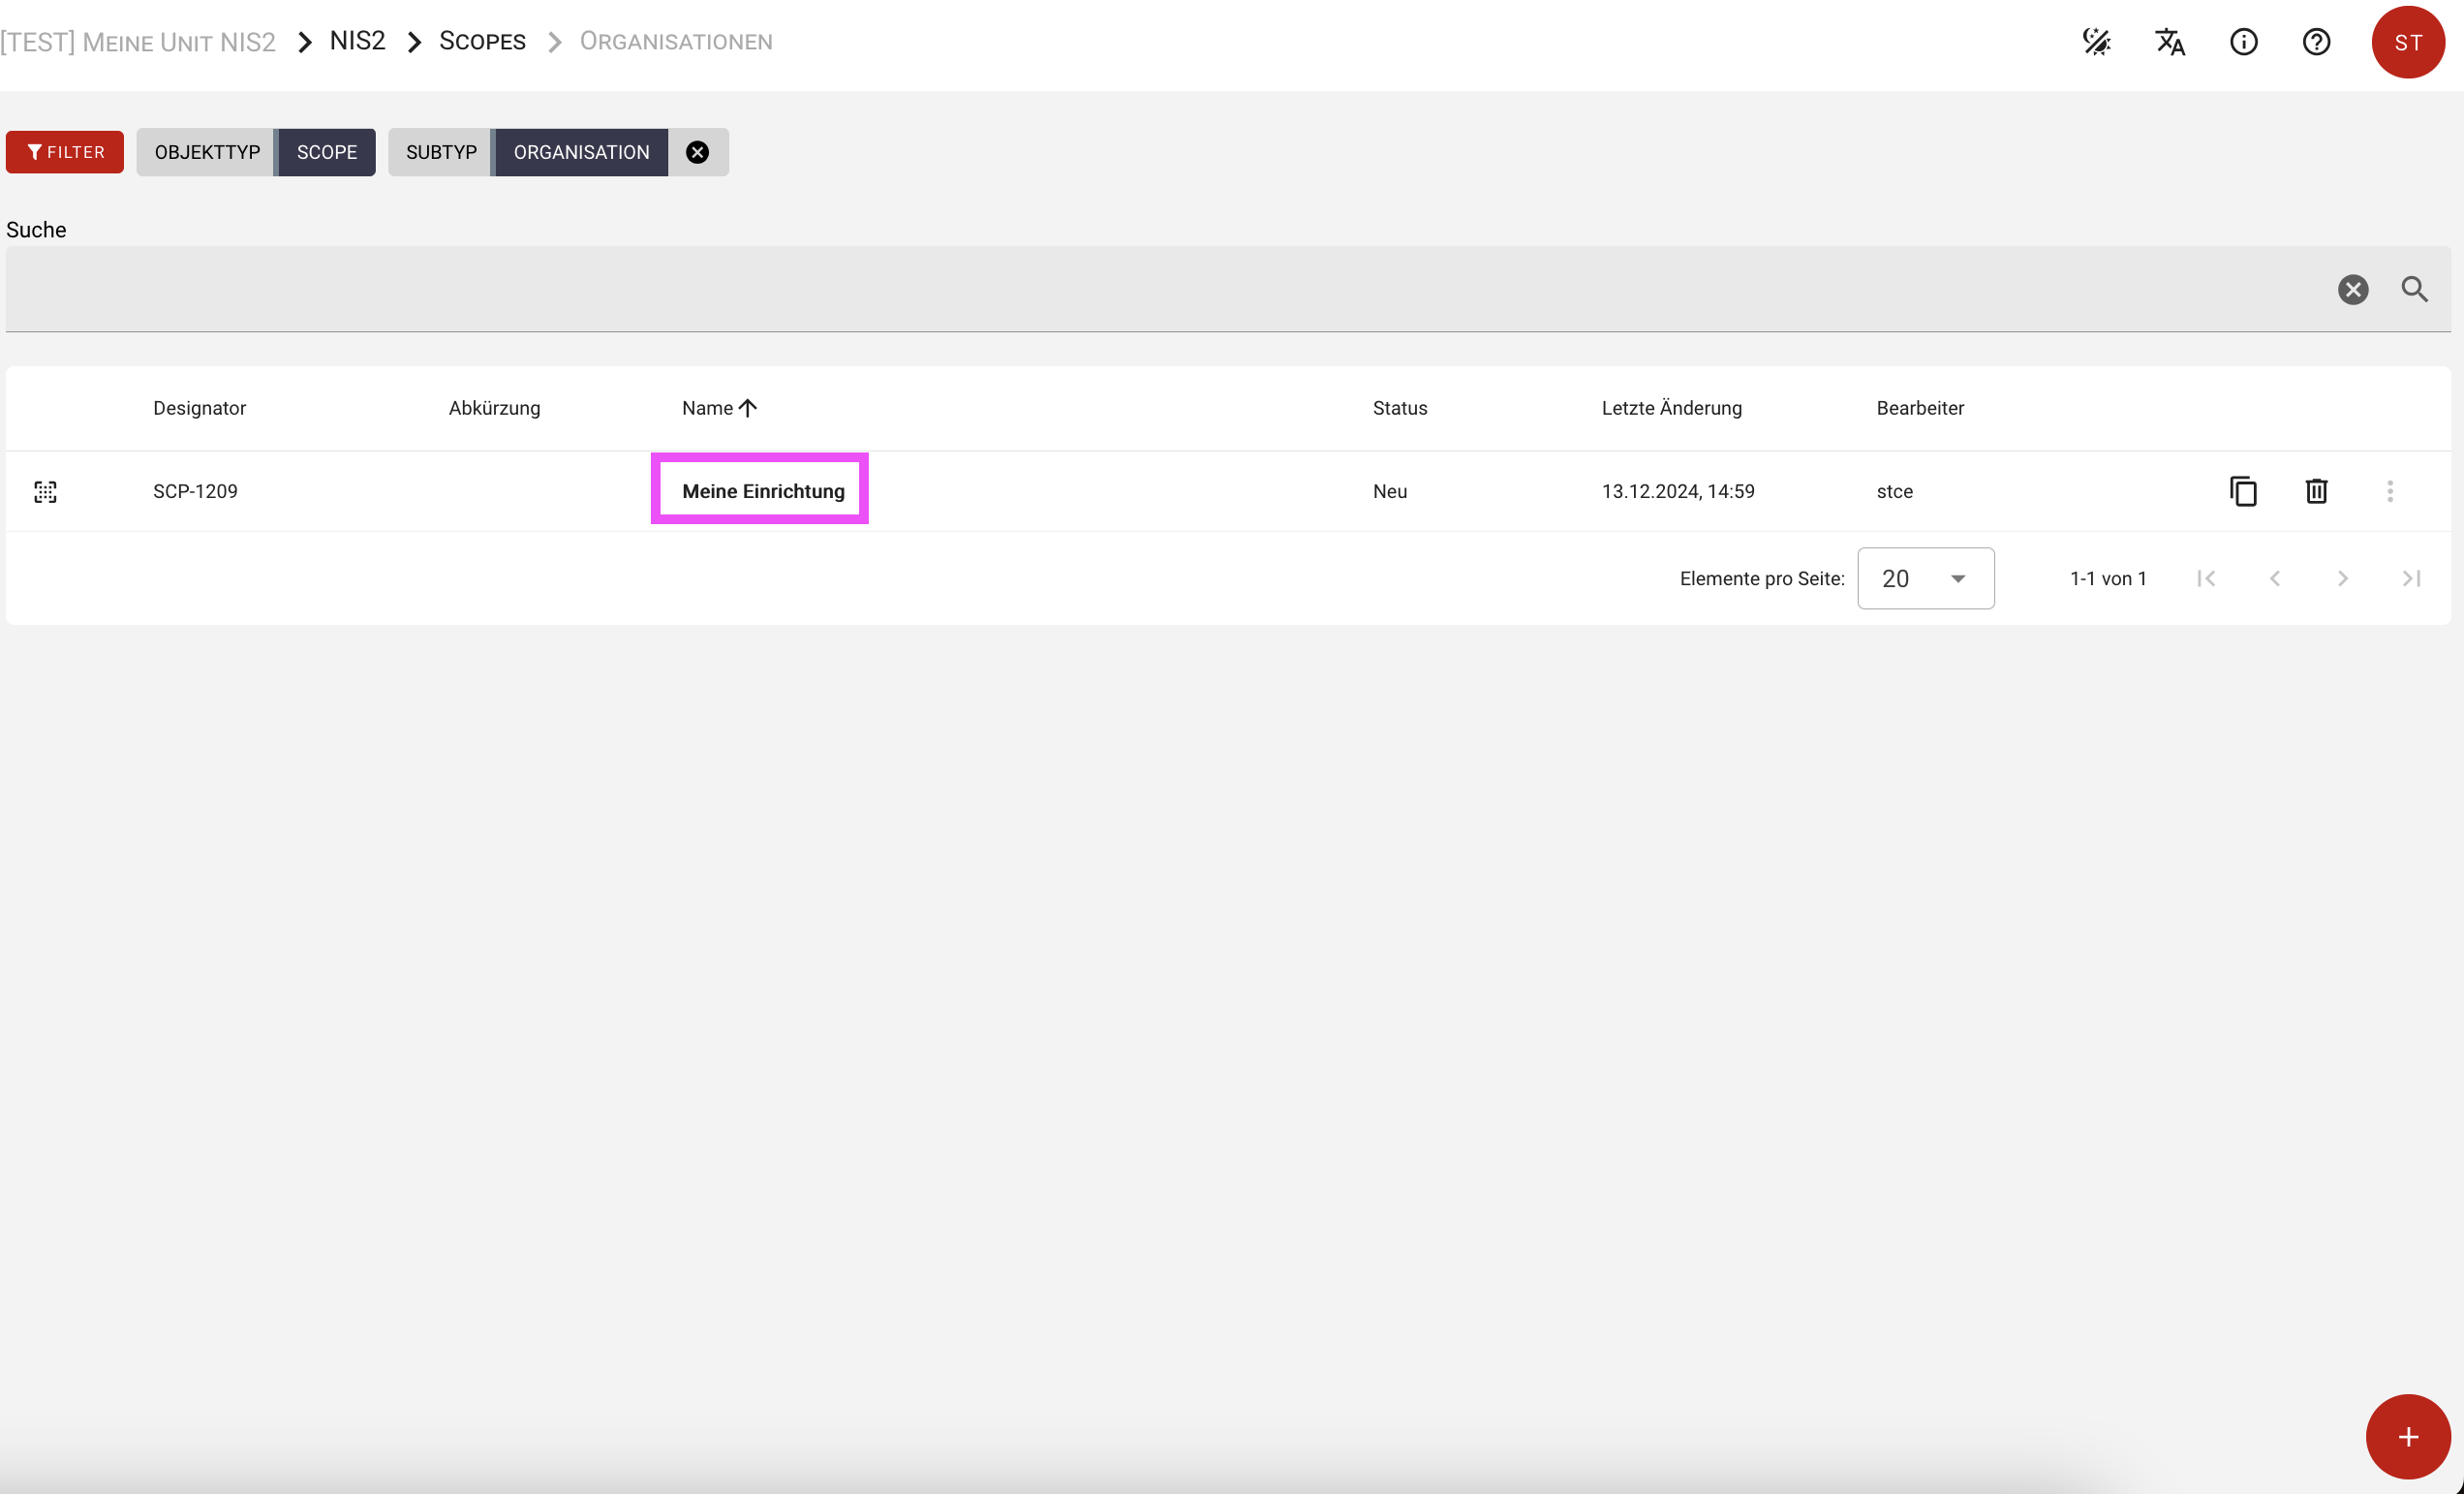Image resolution: width=2464 pixels, height=1494 pixels.
Task: Clone scope SCP-1209 with the copy icon
Action: tap(2243, 491)
